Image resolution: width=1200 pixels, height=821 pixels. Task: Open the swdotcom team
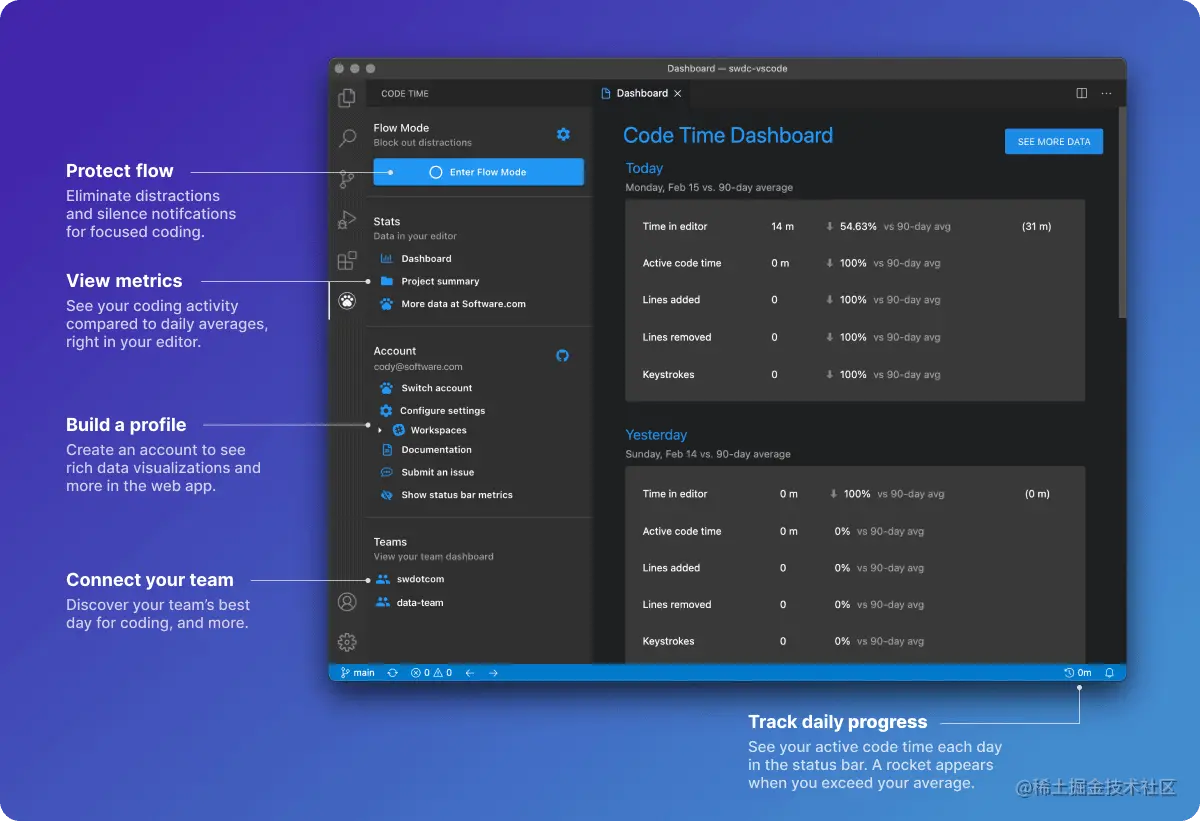click(420, 579)
